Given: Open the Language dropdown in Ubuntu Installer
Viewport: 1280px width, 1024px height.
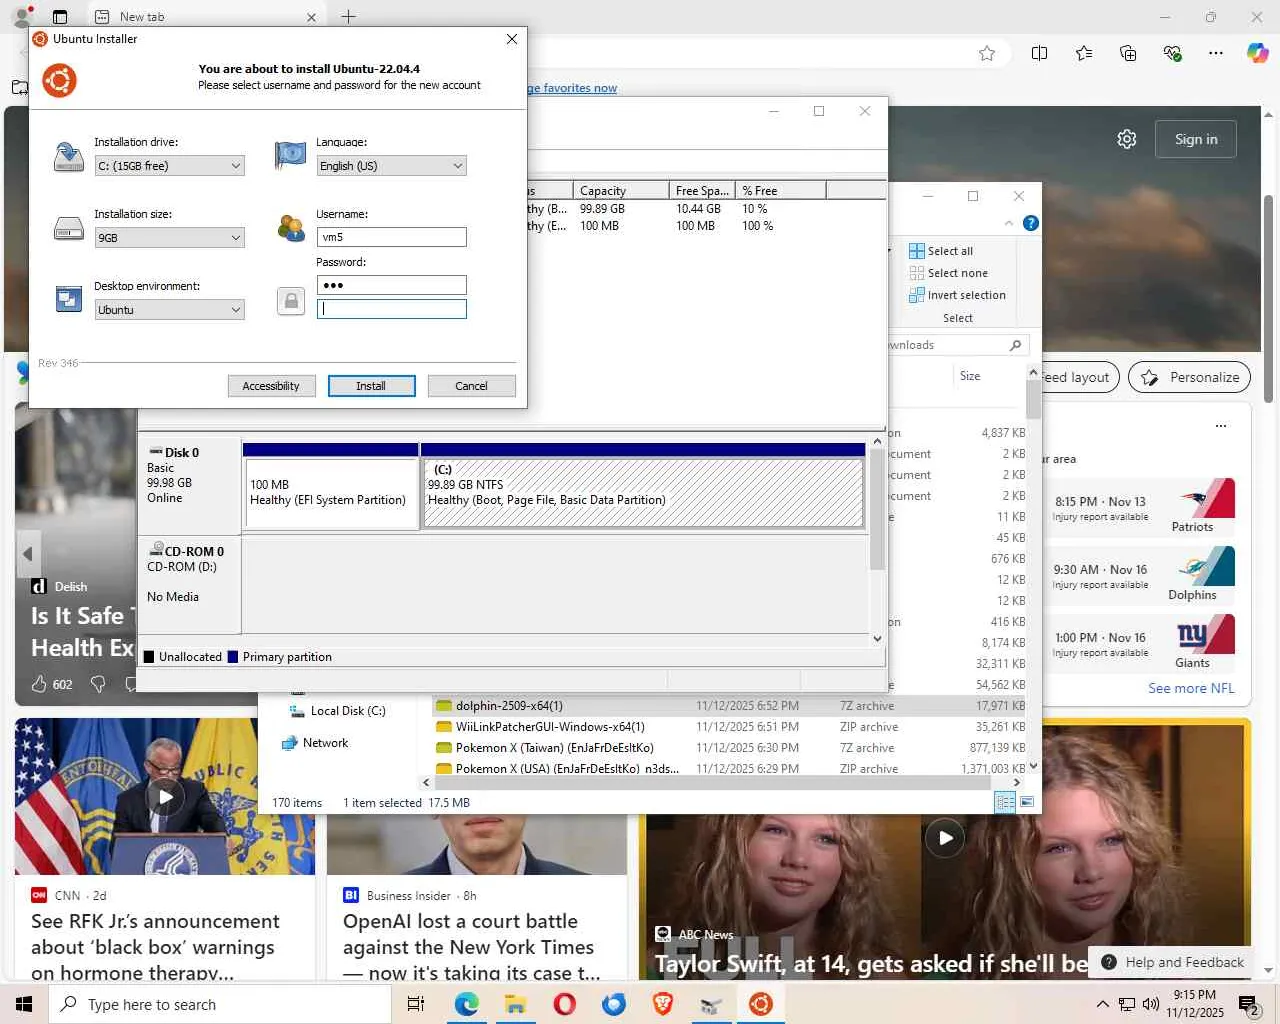Looking at the screenshot, I should tap(391, 166).
